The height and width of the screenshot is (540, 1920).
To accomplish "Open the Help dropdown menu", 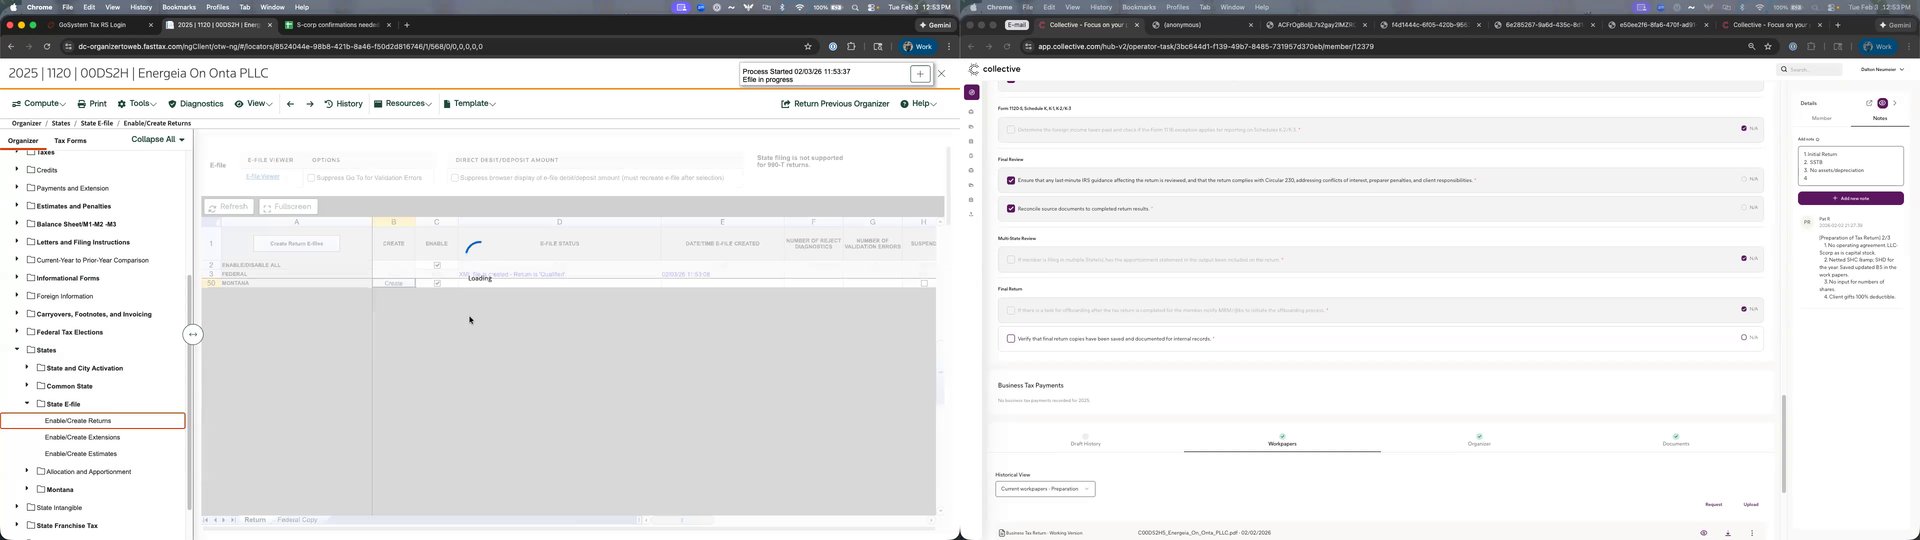I will pos(918,103).
